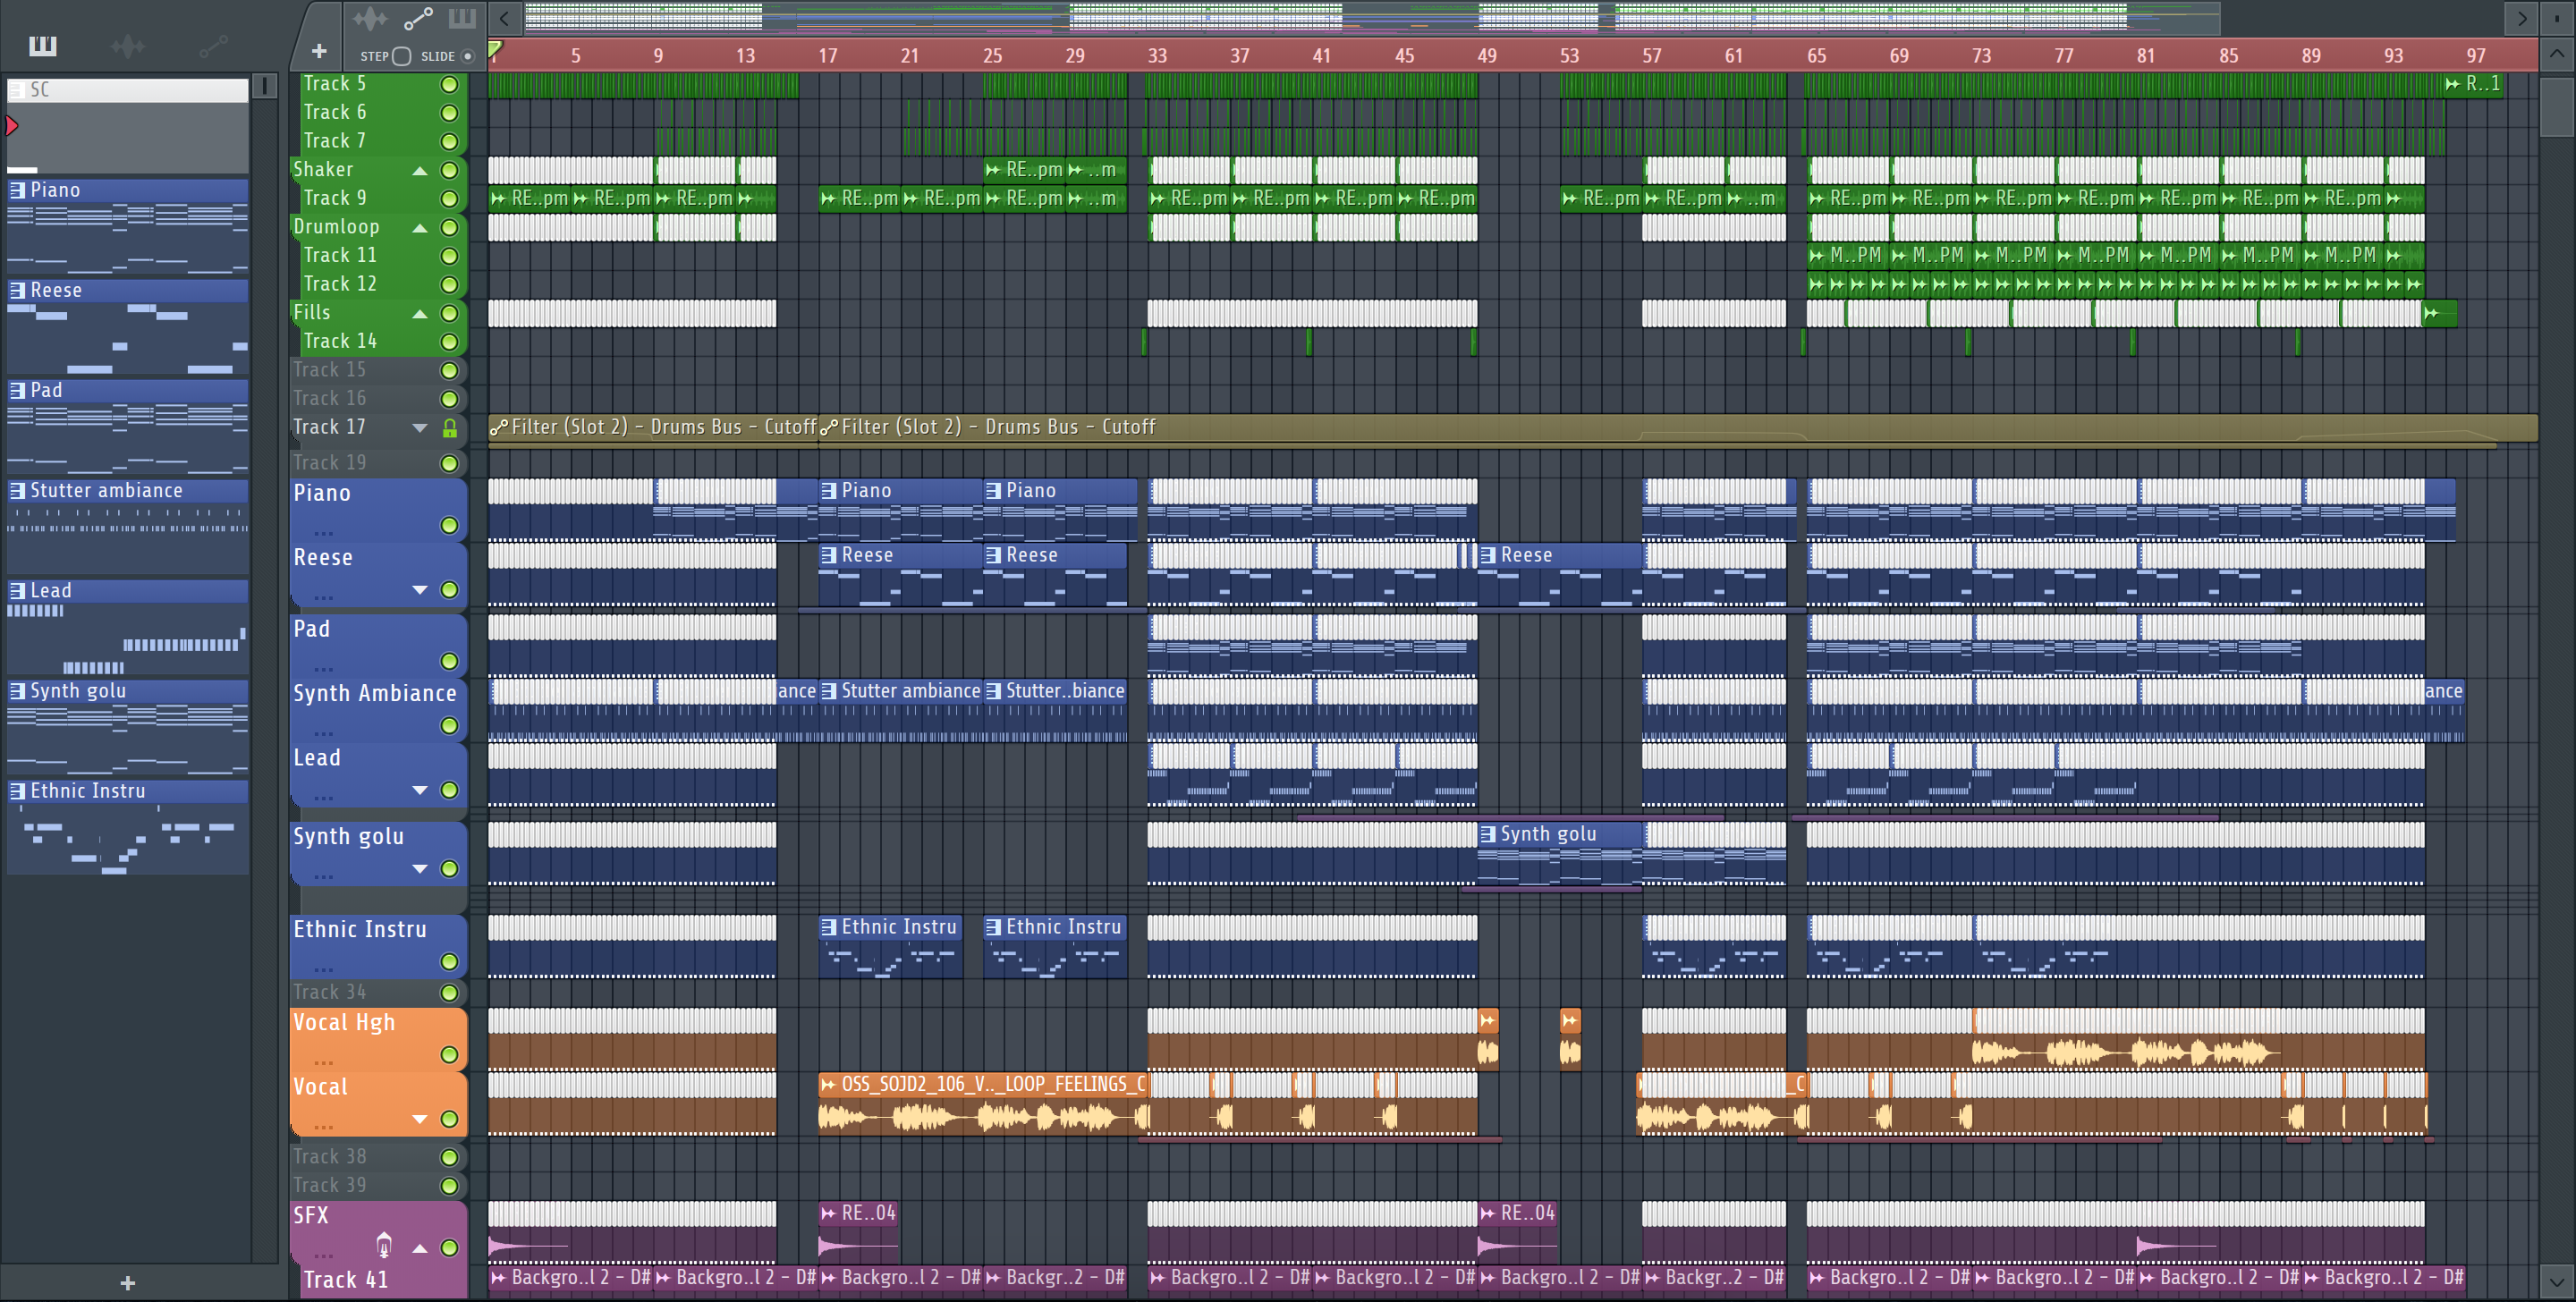Image resolution: width=2576 pixels, height=1302 pixels.
Task: Expand the Reese track dropdown arrow
Action: pyautogui.click(x=420, y=590)
